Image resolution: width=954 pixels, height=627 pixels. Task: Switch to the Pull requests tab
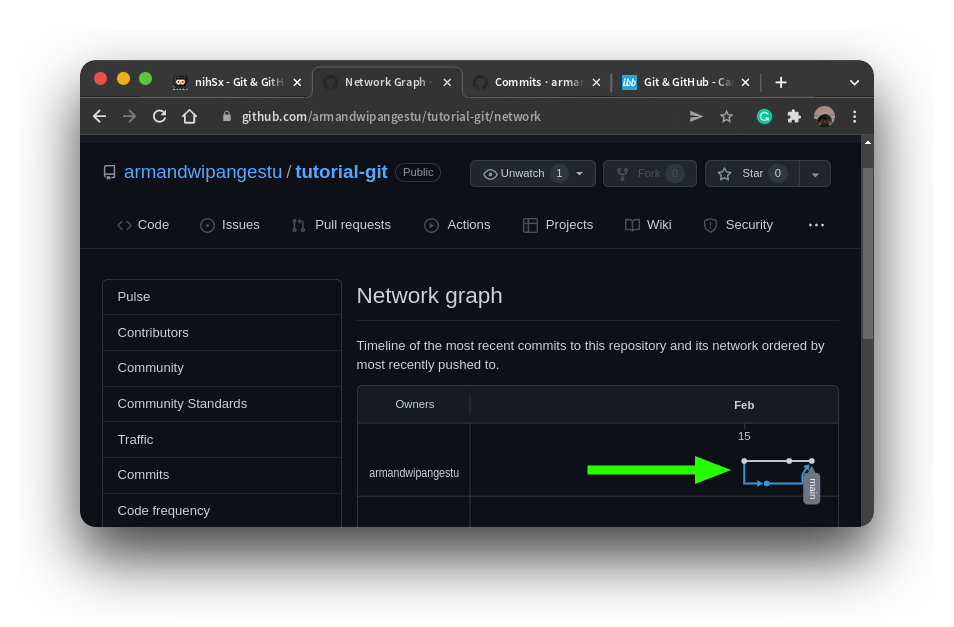click(341, 225)
